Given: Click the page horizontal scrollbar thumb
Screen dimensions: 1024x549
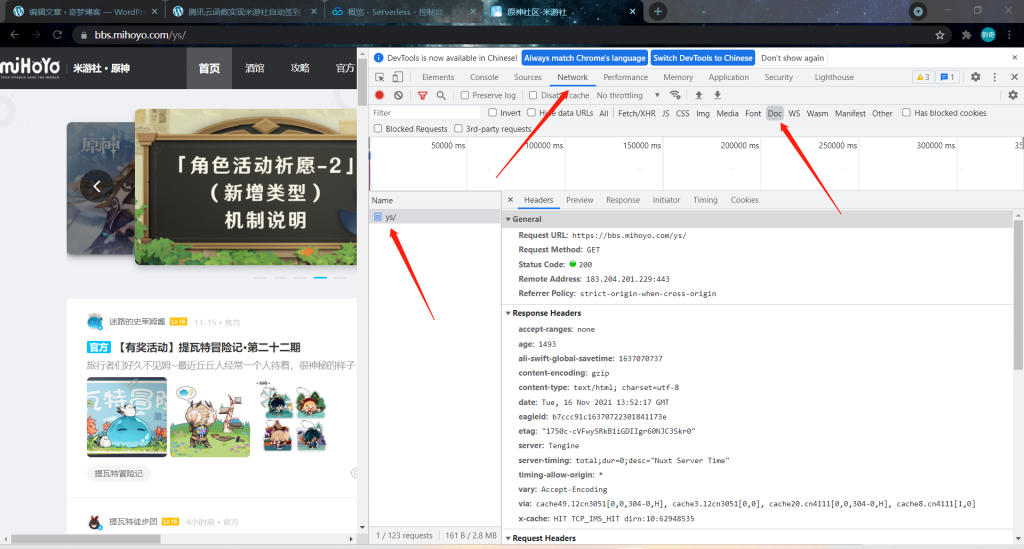Looking at the screenshot, I should point(86,539).
